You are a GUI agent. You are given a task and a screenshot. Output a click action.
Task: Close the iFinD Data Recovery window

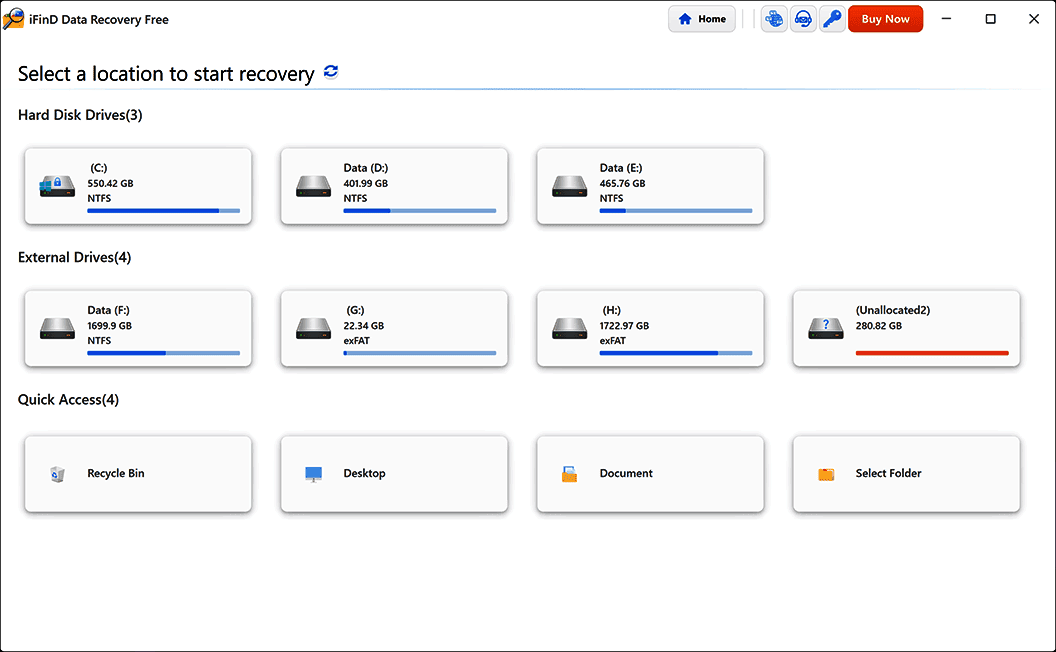(x=1034, y=19)
